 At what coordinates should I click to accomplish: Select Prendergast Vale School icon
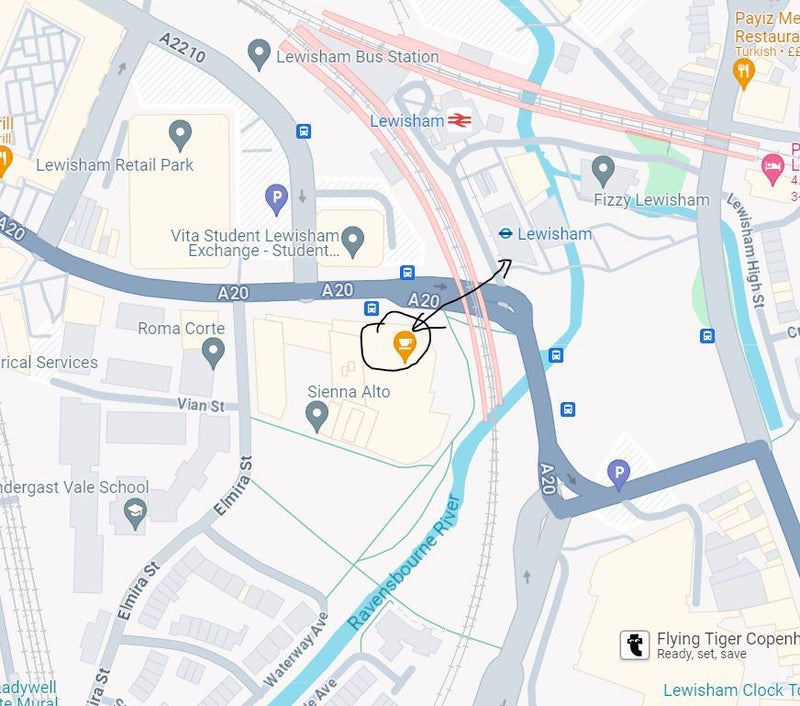135,514
